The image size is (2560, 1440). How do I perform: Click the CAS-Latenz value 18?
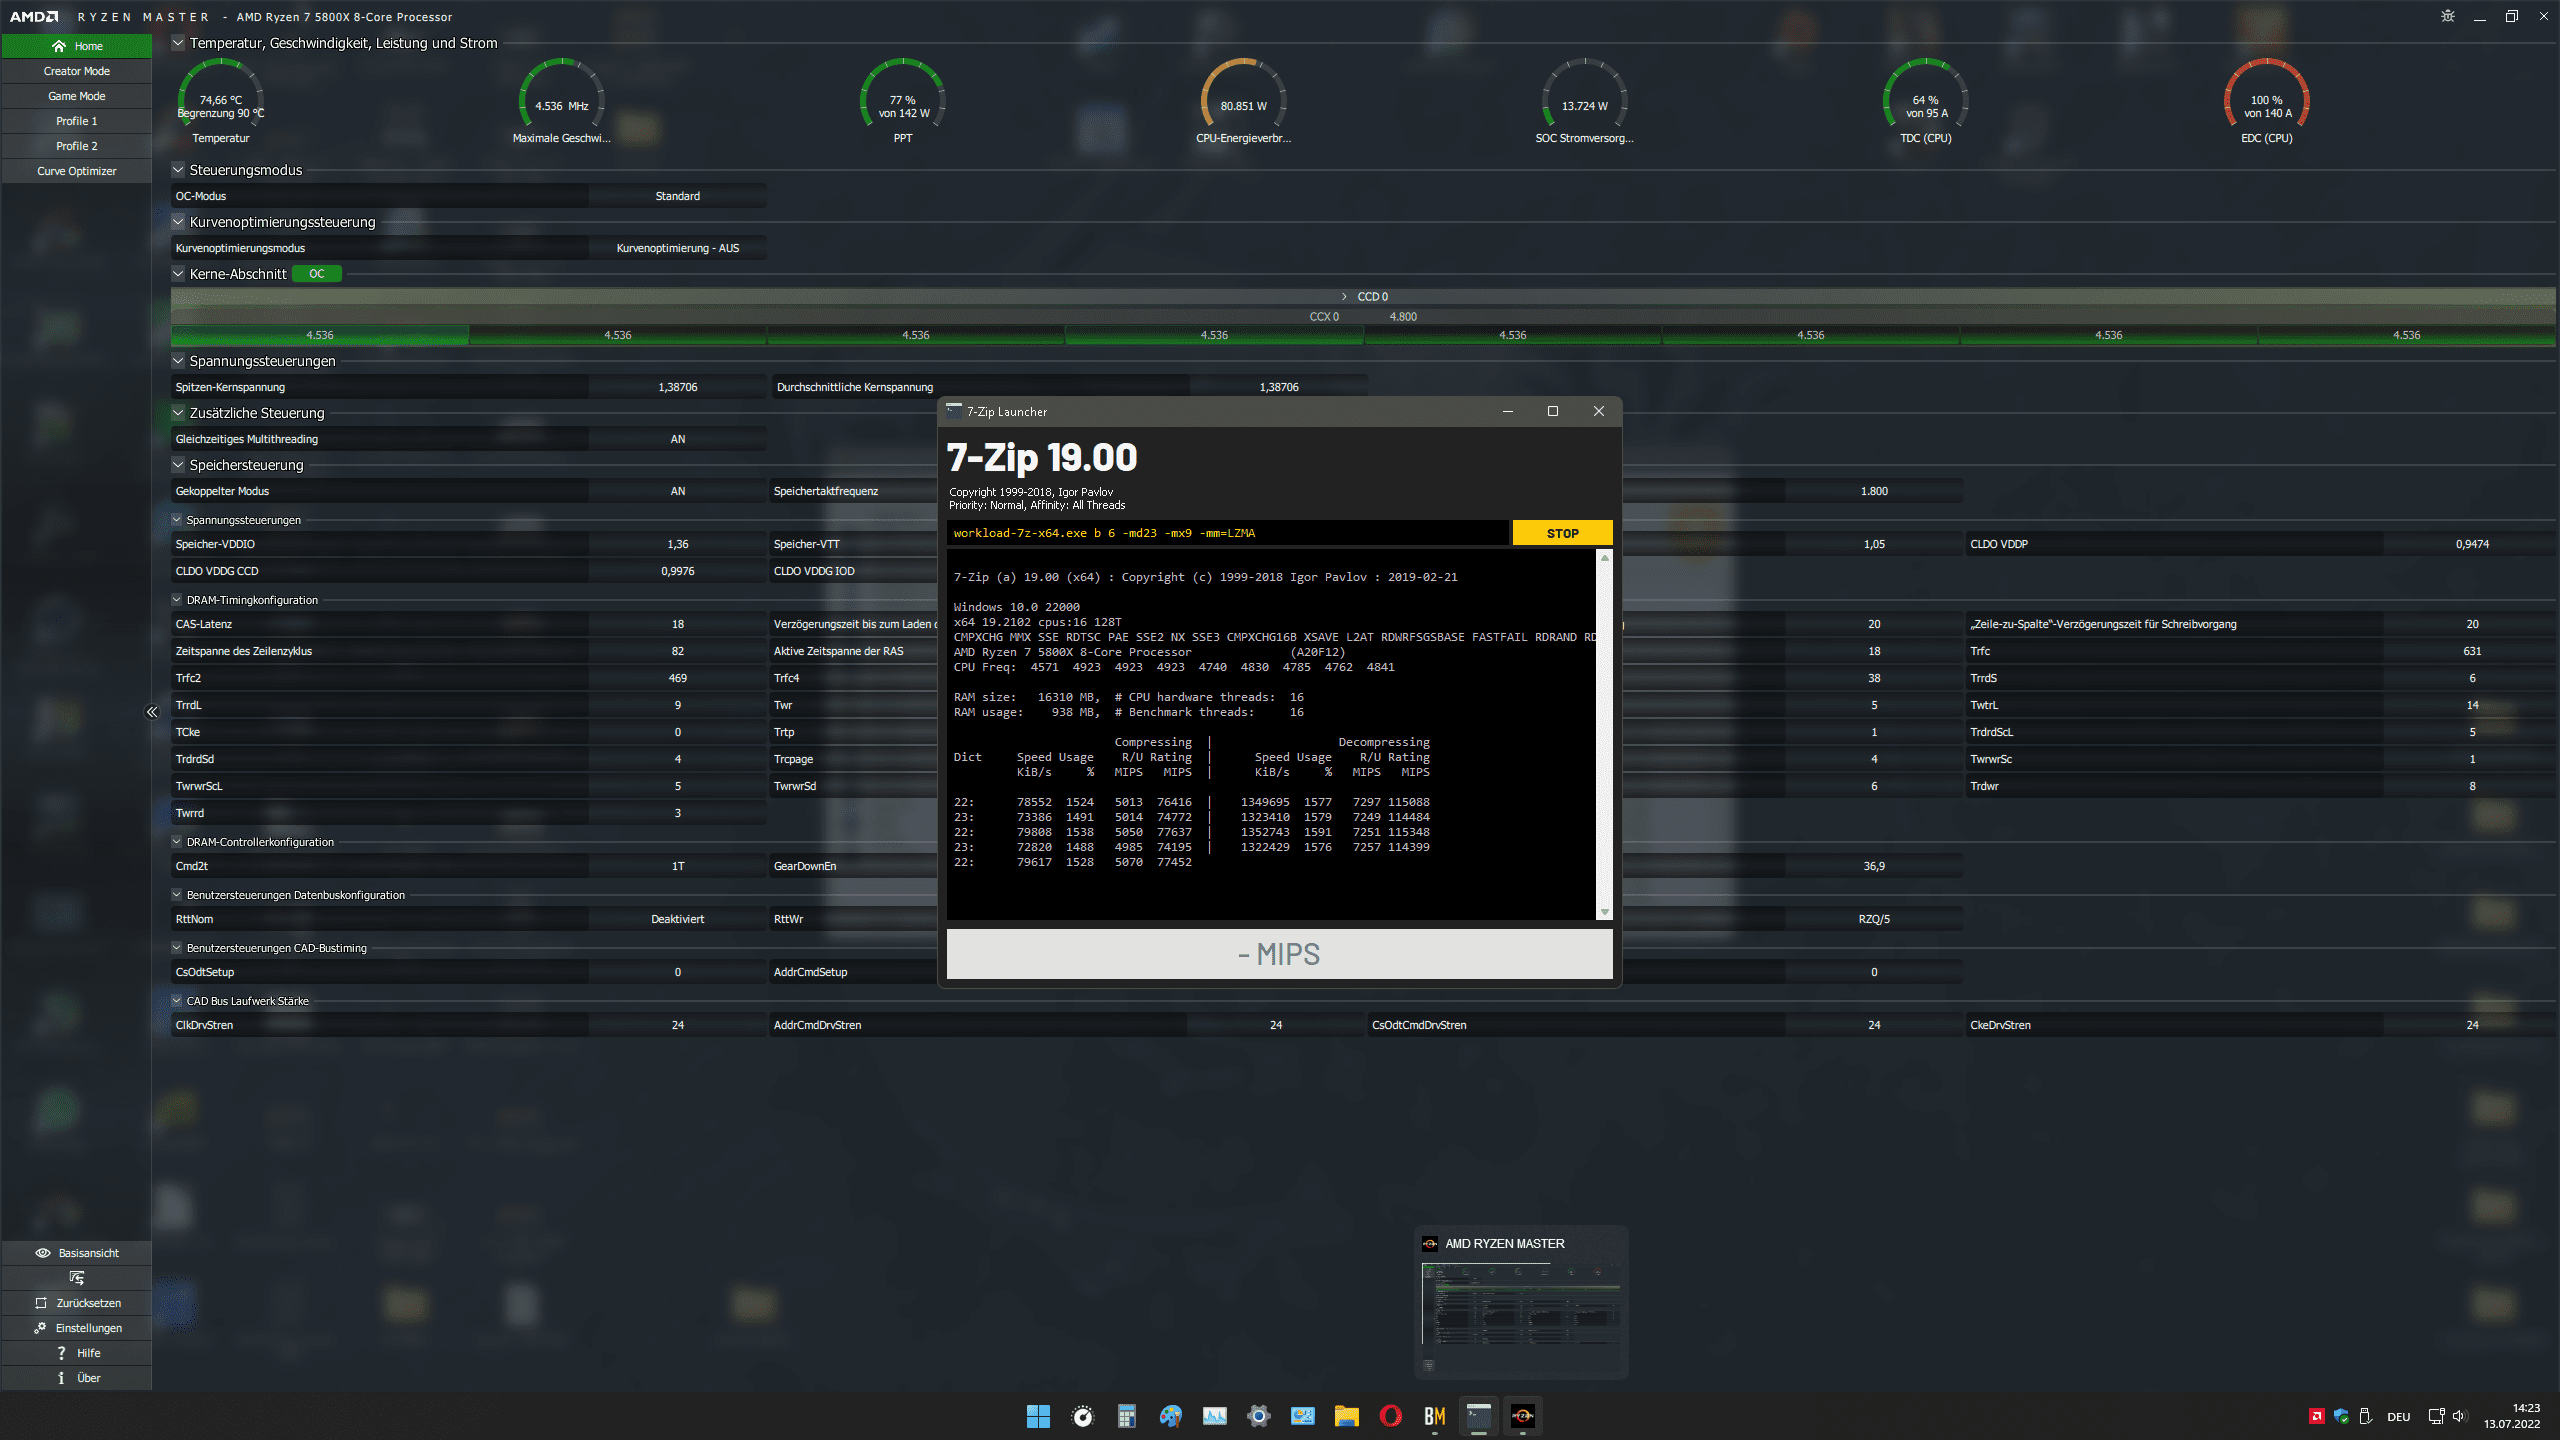coord(678,624)
